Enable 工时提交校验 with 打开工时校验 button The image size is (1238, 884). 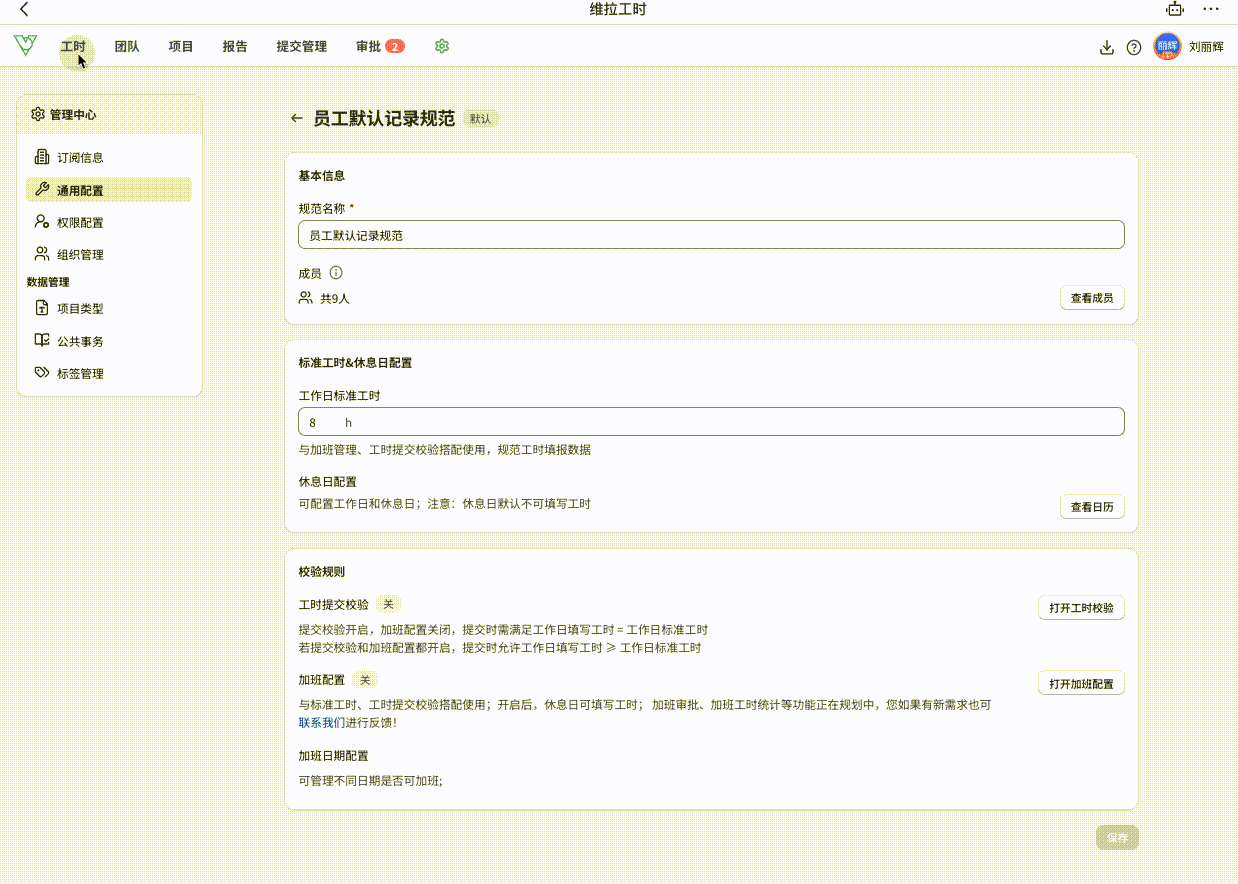[1081, 608]
